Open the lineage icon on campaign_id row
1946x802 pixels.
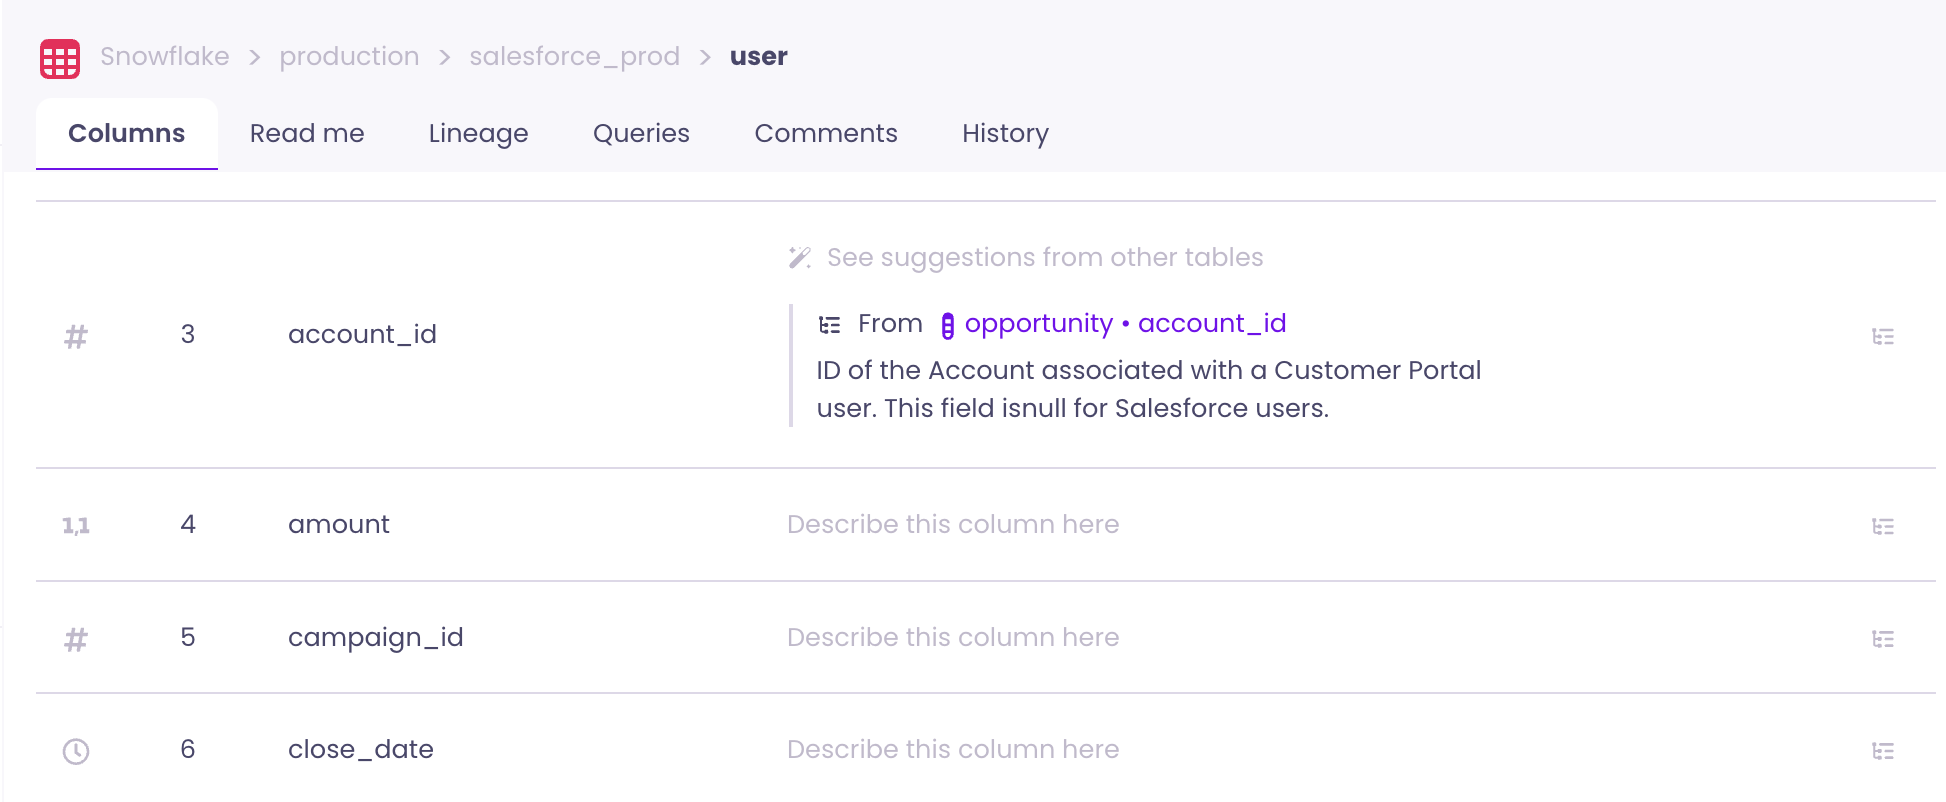tap(1882, 639)
